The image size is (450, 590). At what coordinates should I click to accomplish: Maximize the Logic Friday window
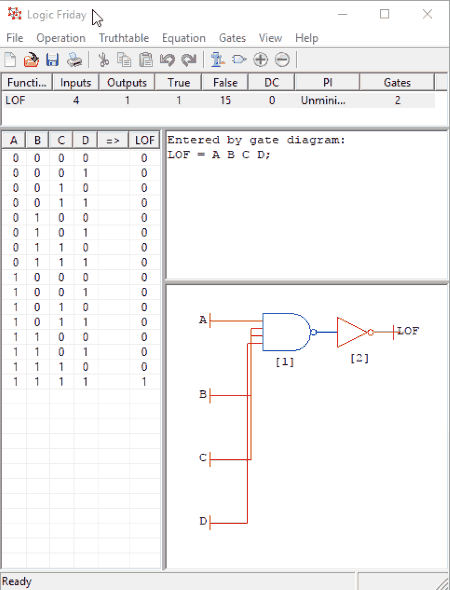[x=385, y=14]
